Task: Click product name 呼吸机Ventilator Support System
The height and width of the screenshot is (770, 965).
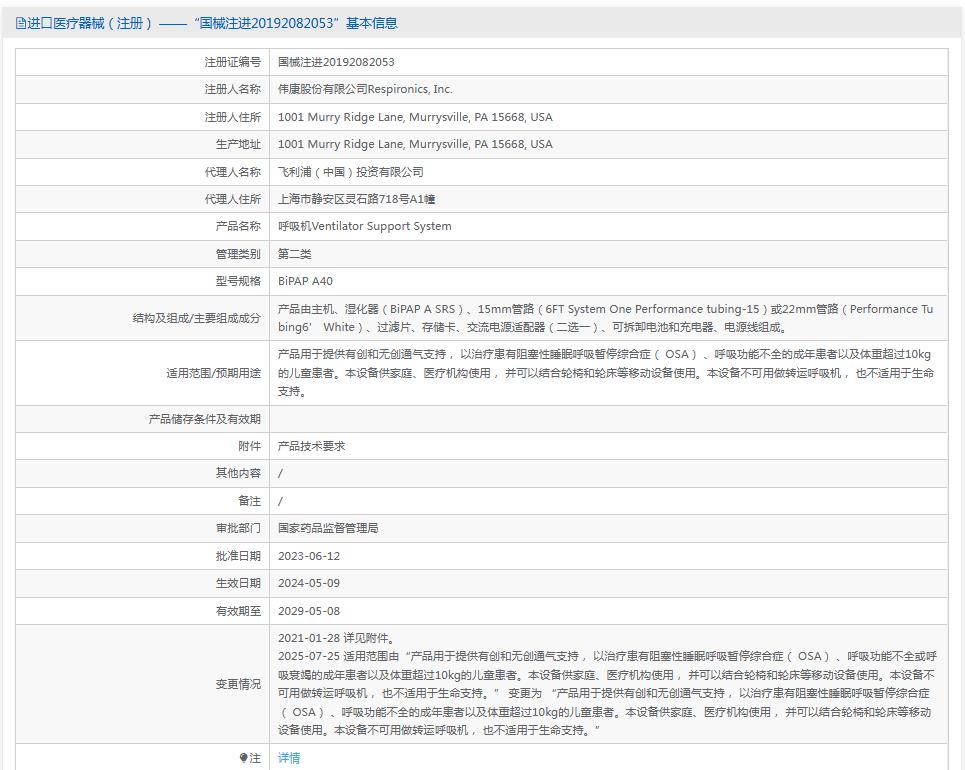Action: click(364, 226)
